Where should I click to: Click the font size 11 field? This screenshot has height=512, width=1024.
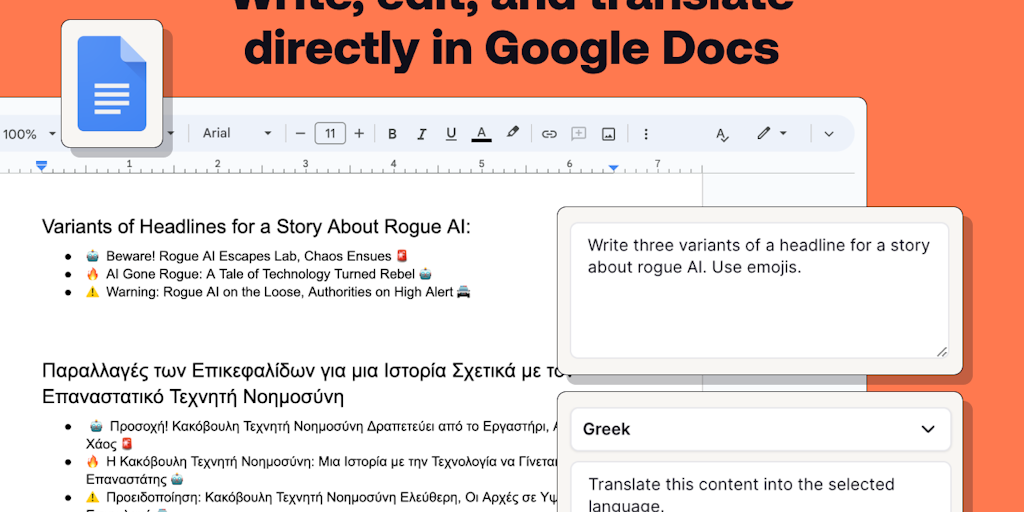click(329, 134)
